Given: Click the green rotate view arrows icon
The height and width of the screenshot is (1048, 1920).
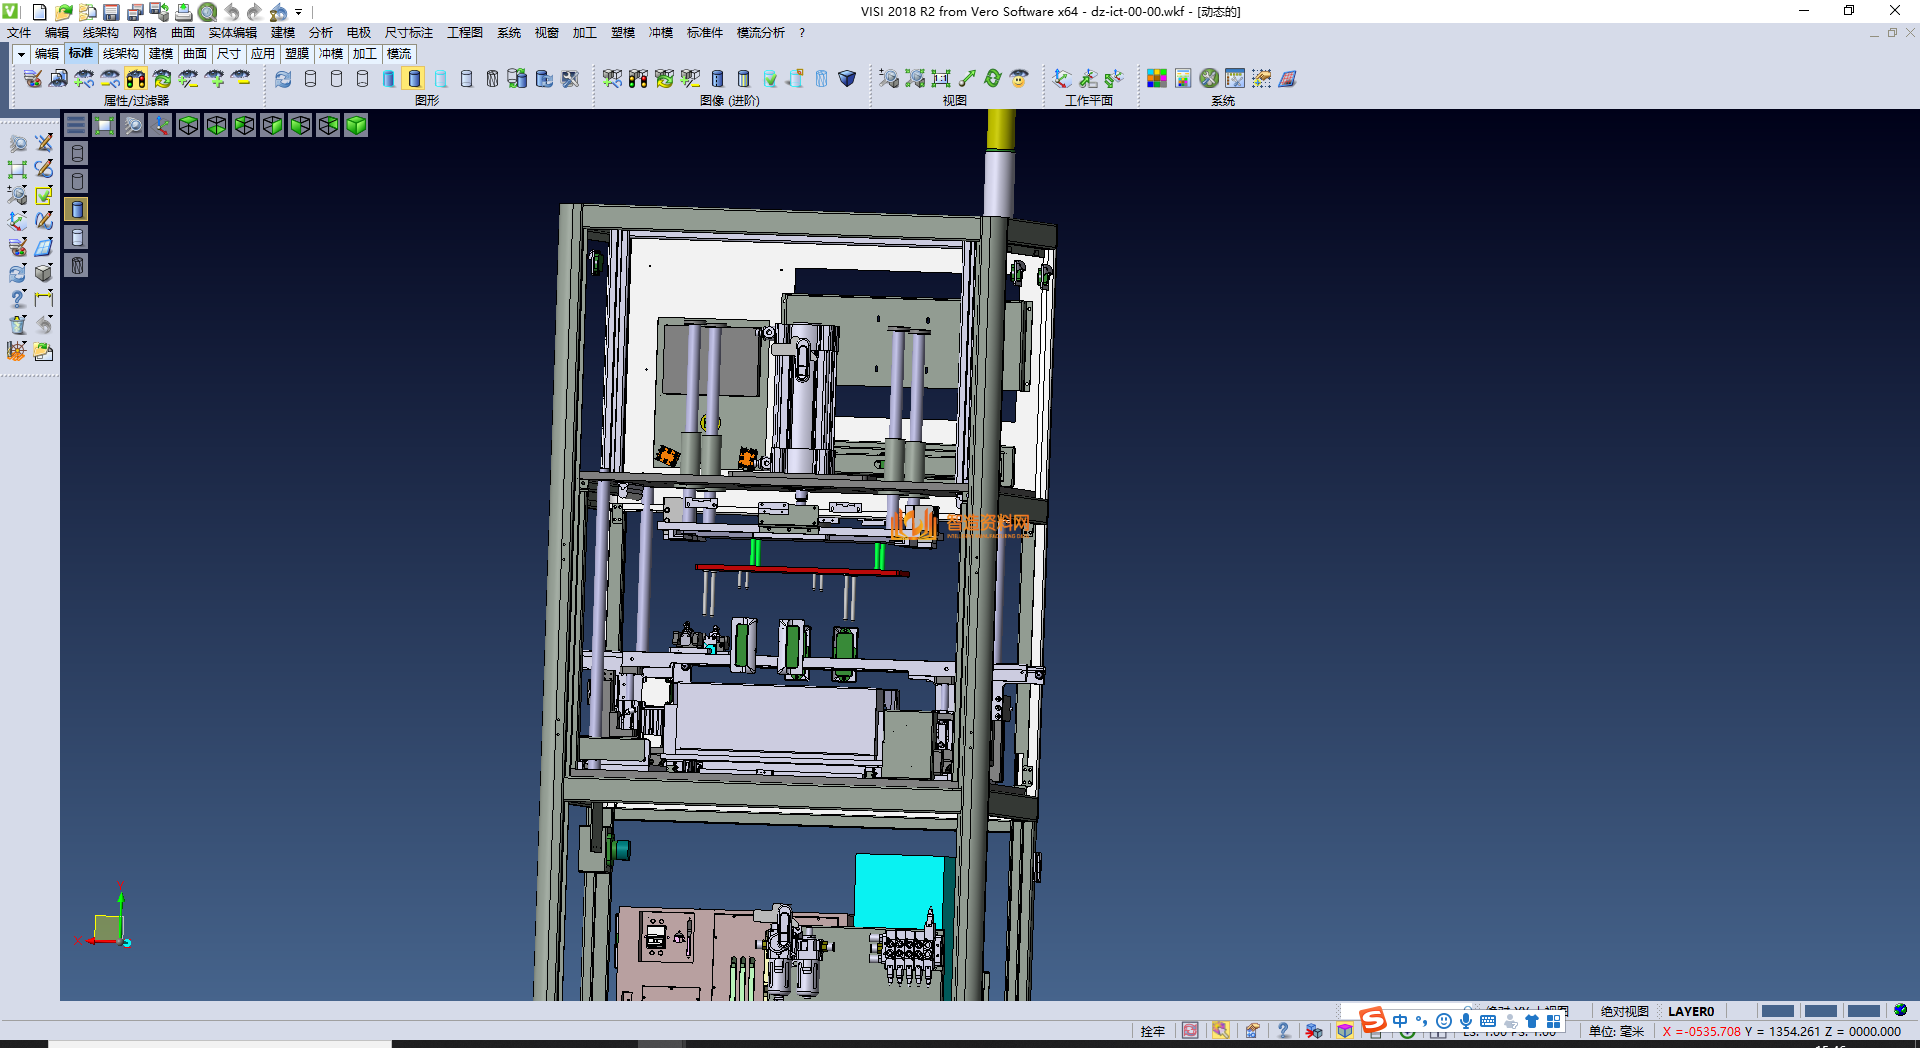Looking at the screenshot, I should (992, 78).
